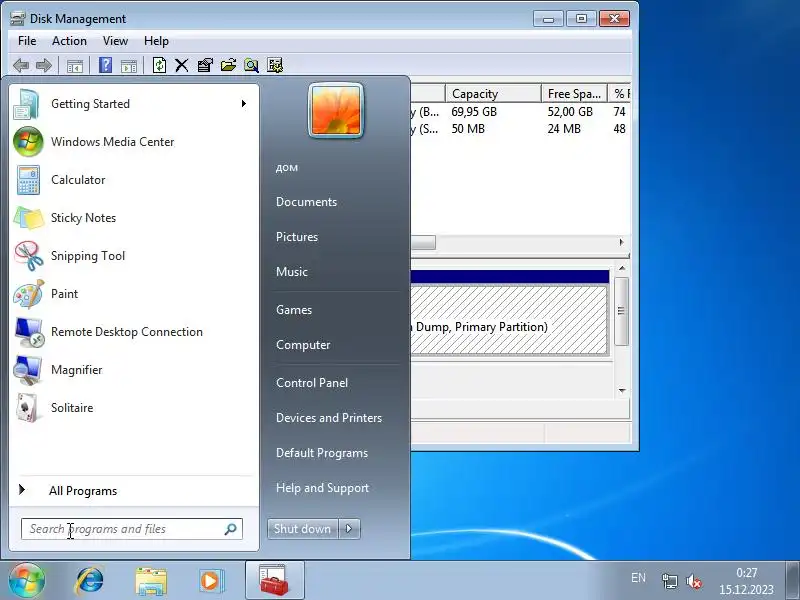Click the 52,00 GB free space cell
The width and height of the screenshot is (800, 600).
(570, 112)
